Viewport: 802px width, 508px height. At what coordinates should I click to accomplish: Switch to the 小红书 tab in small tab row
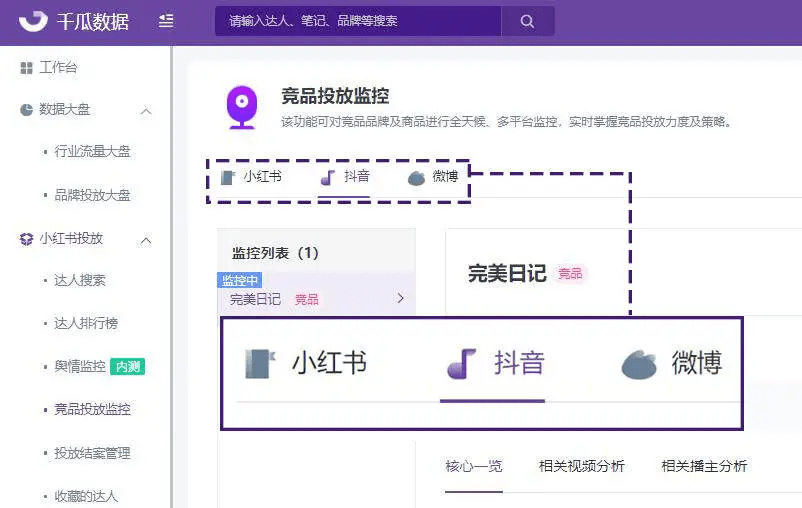[251, 177]
